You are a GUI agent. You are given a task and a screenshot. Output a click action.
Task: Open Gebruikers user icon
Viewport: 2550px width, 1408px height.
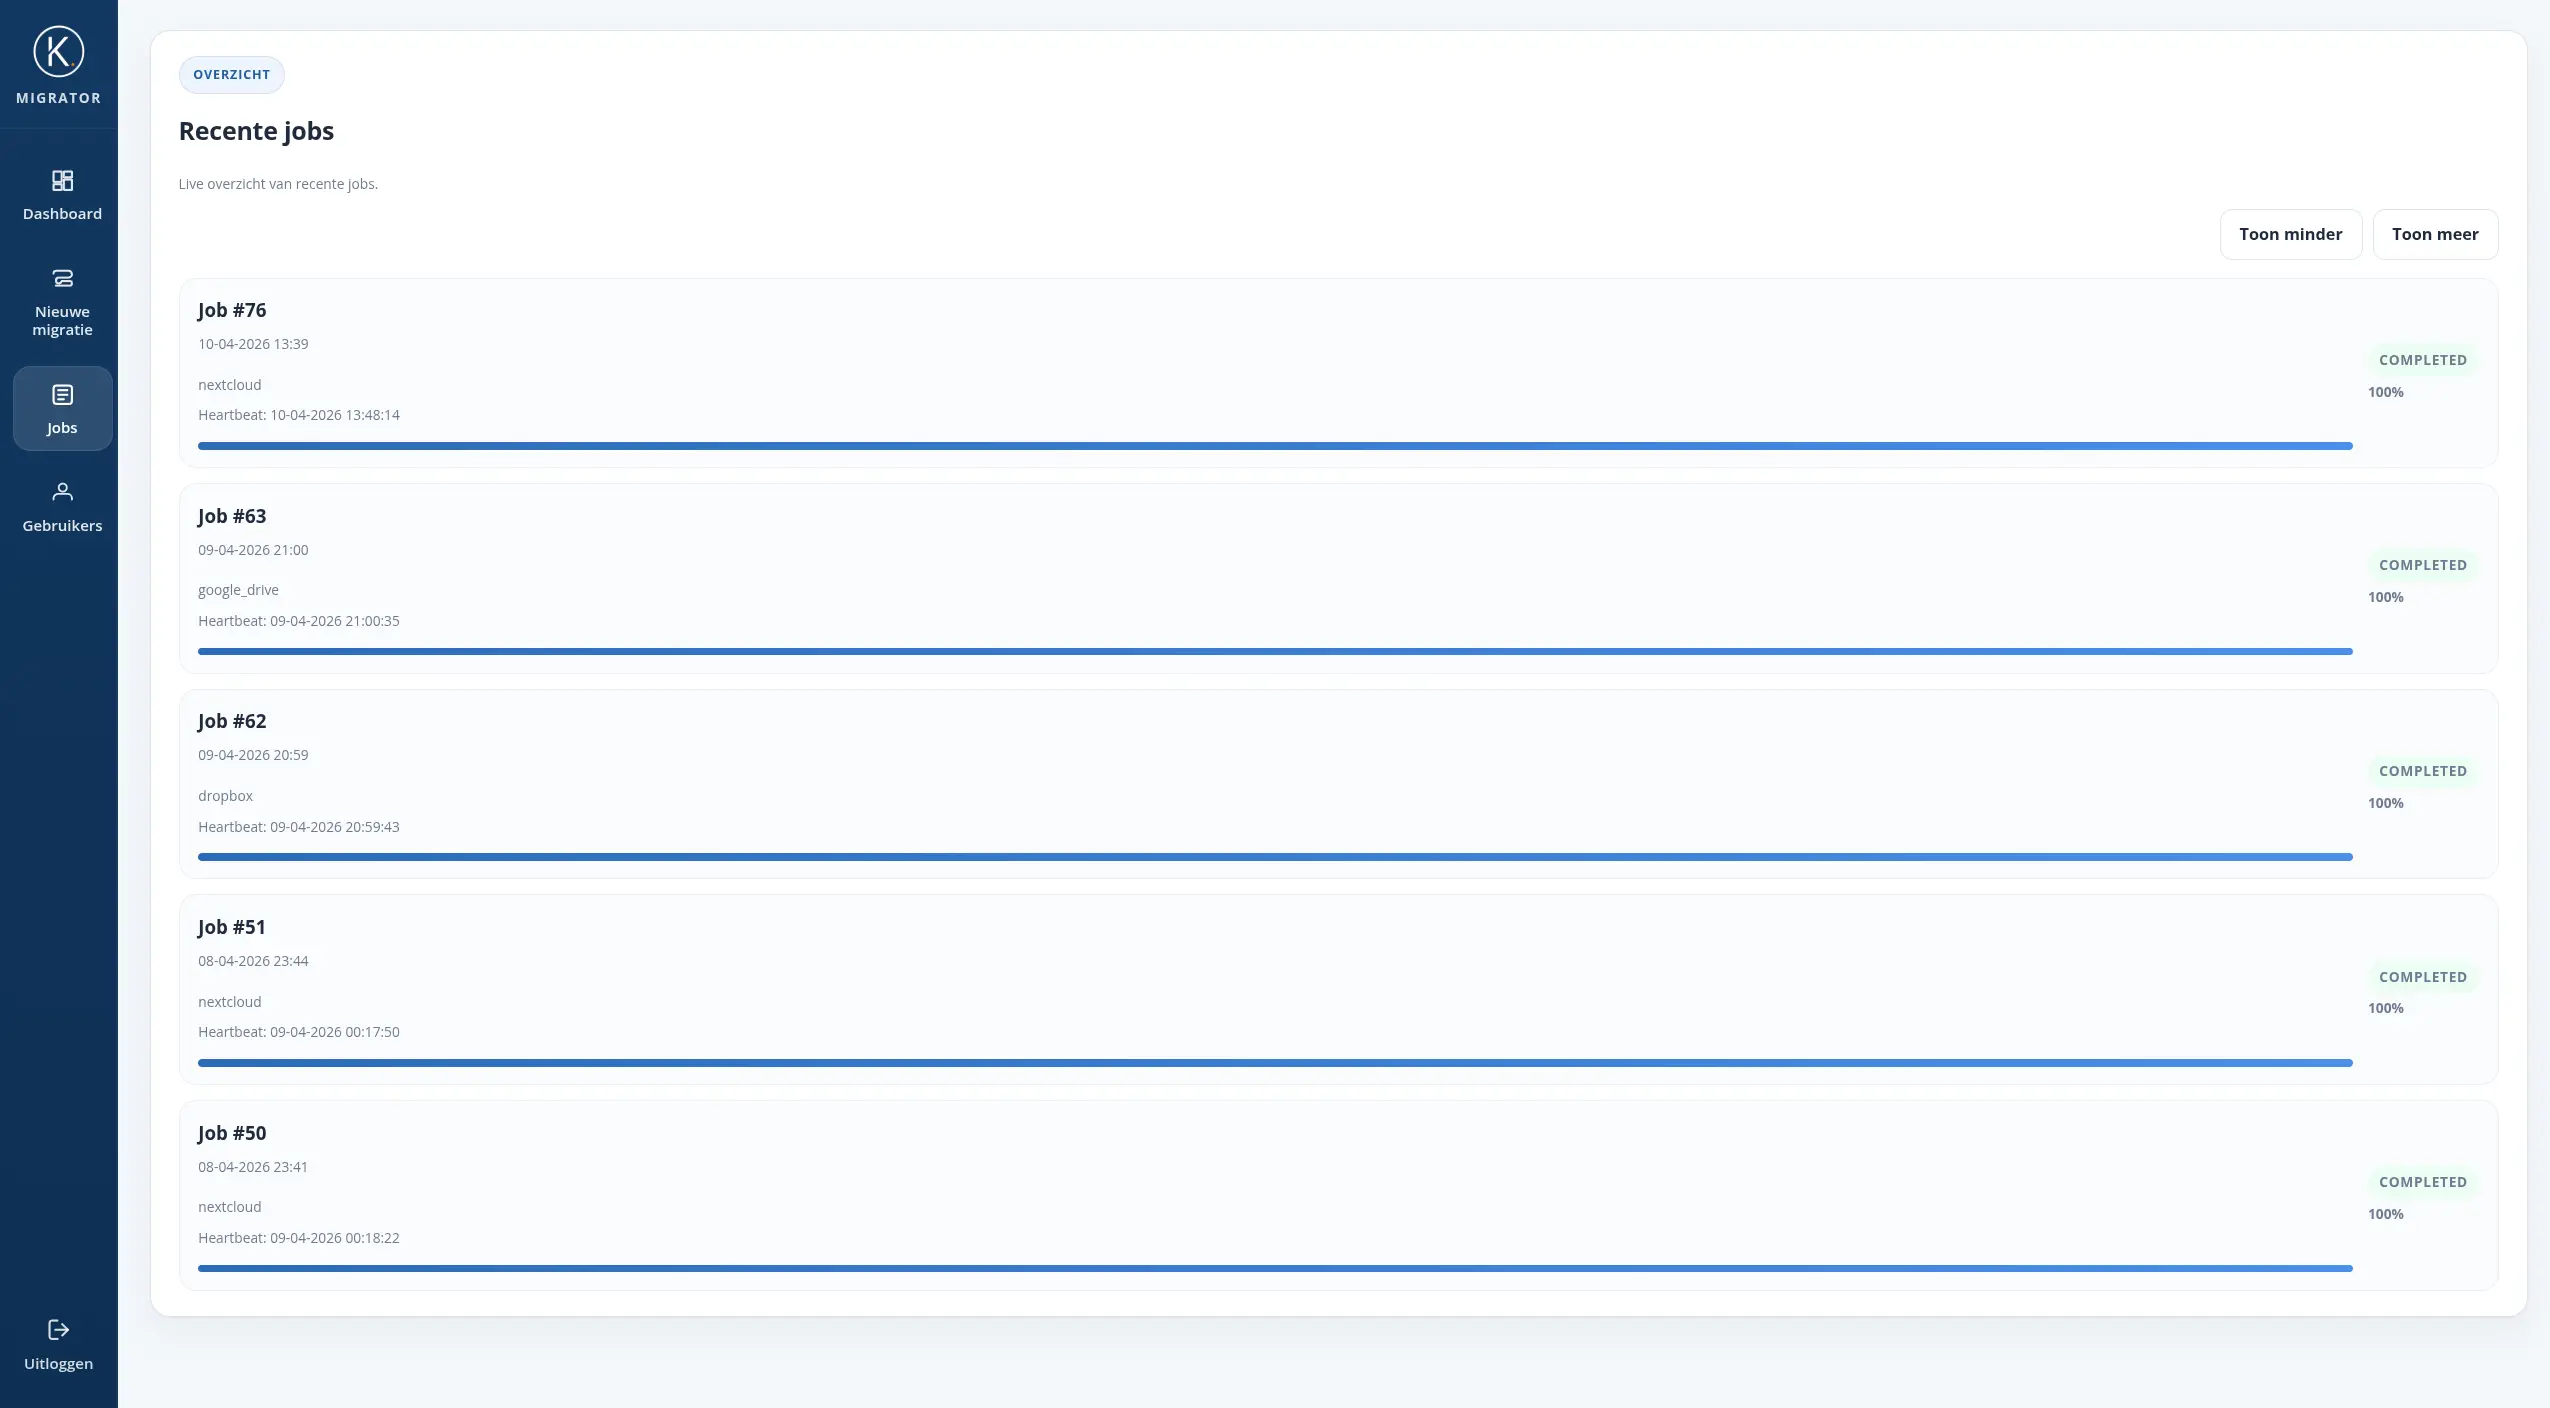[62, 491]
